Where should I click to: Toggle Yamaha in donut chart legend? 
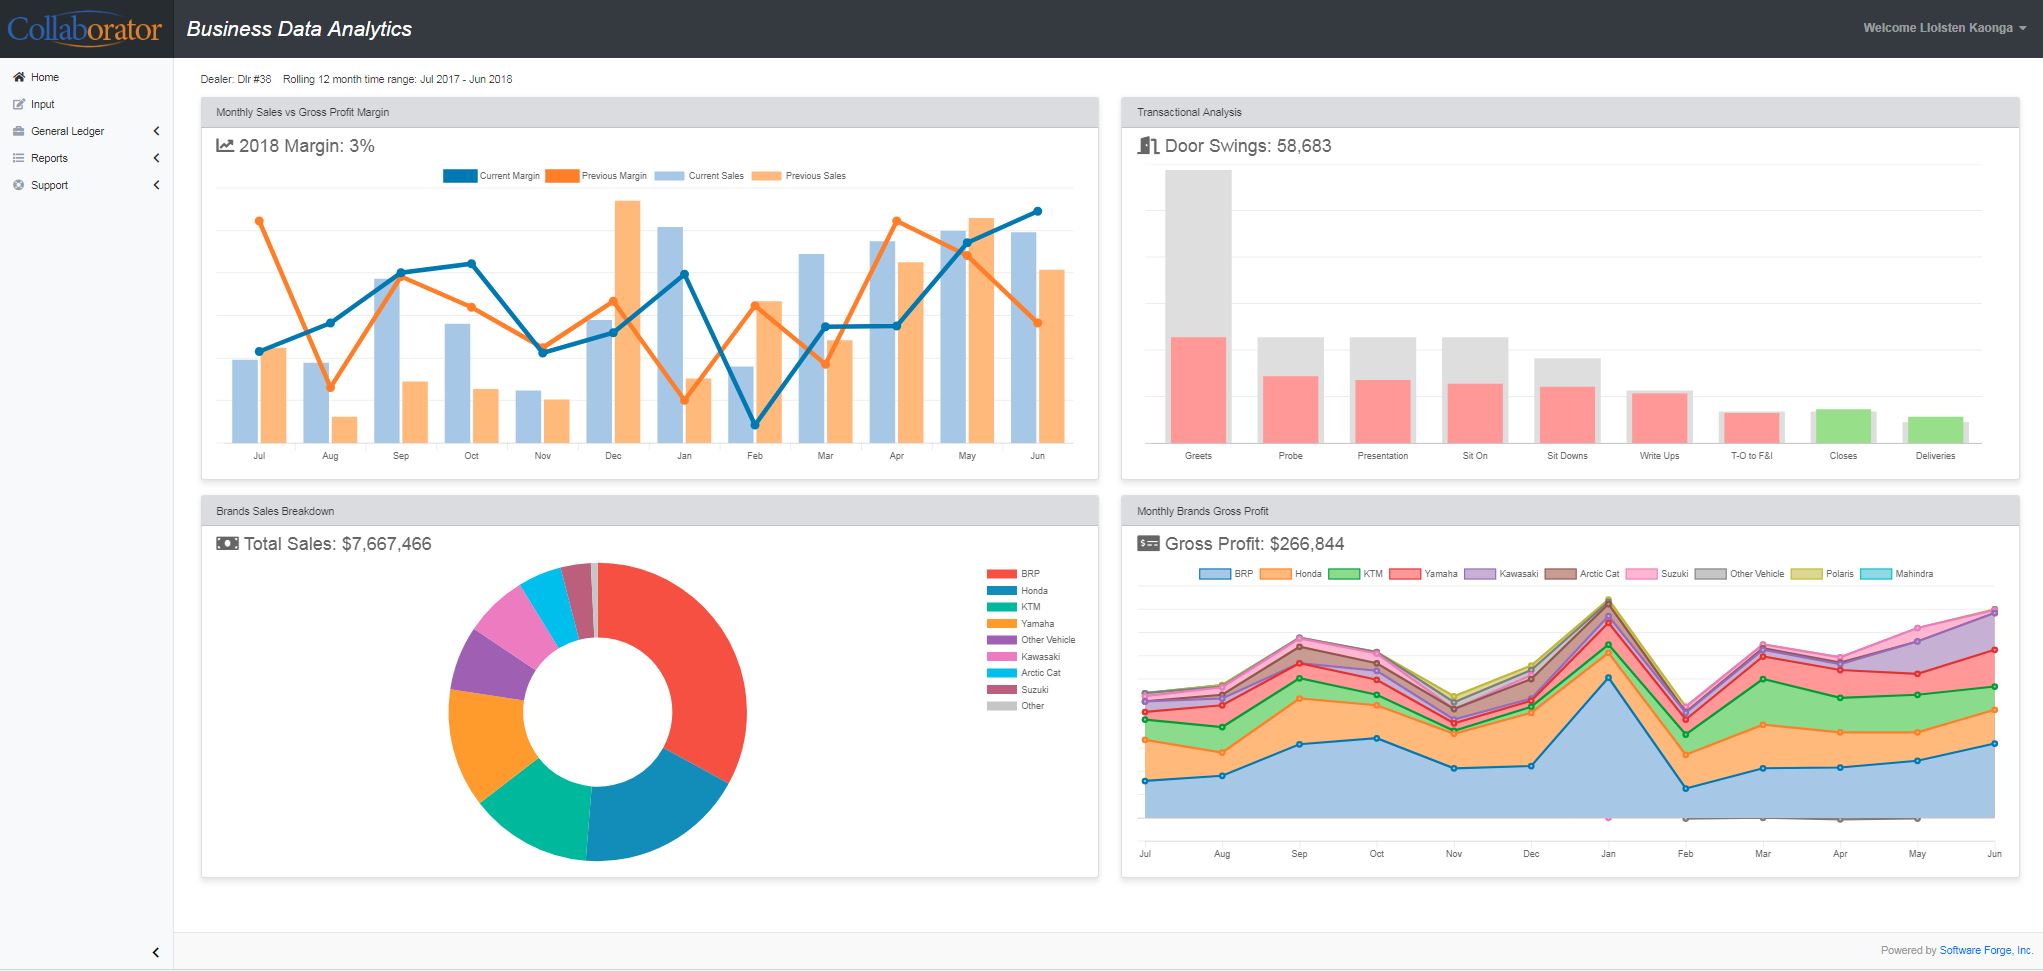tap(1020, 624)
